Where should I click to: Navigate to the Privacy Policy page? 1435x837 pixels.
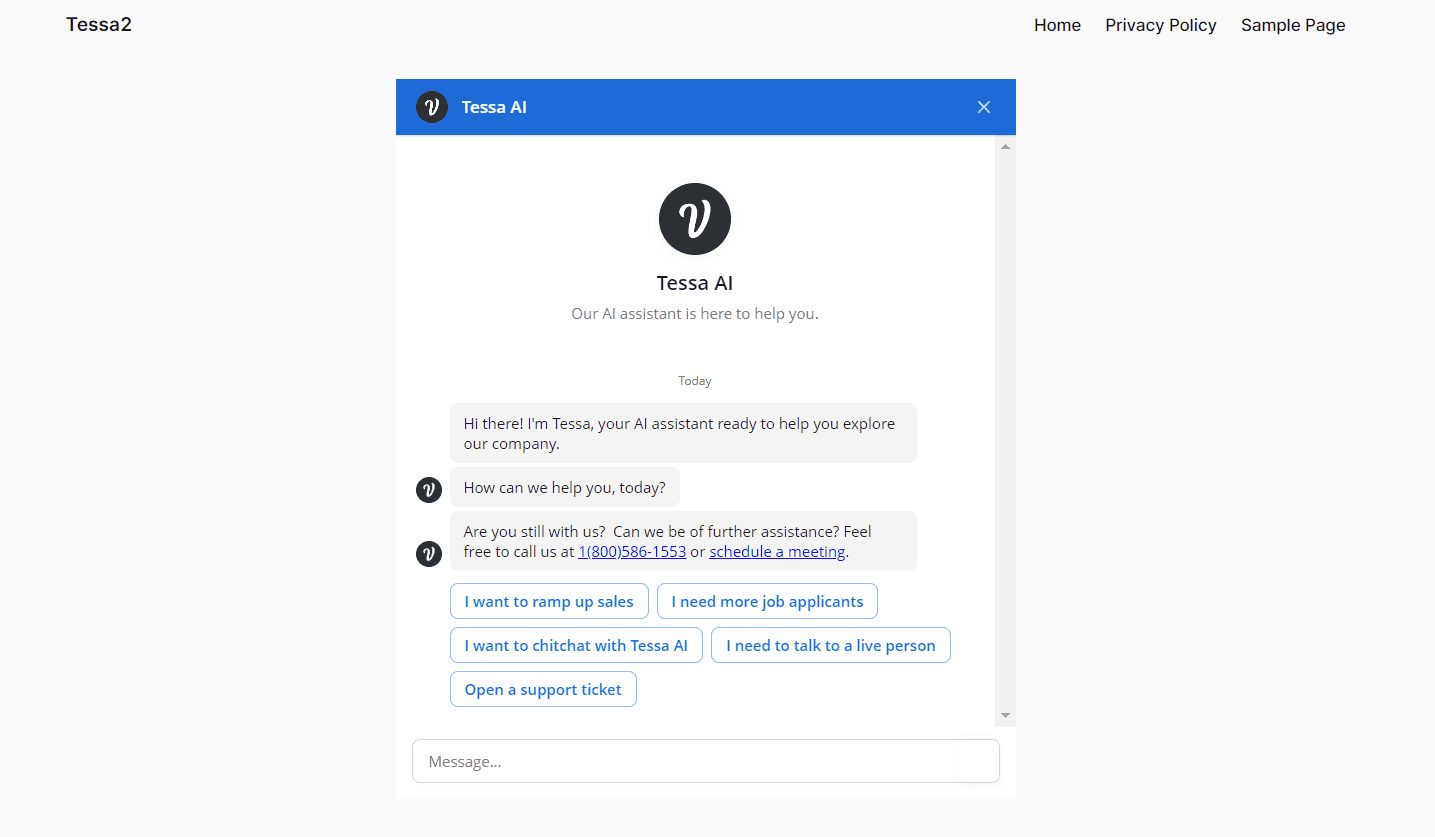1160,24
